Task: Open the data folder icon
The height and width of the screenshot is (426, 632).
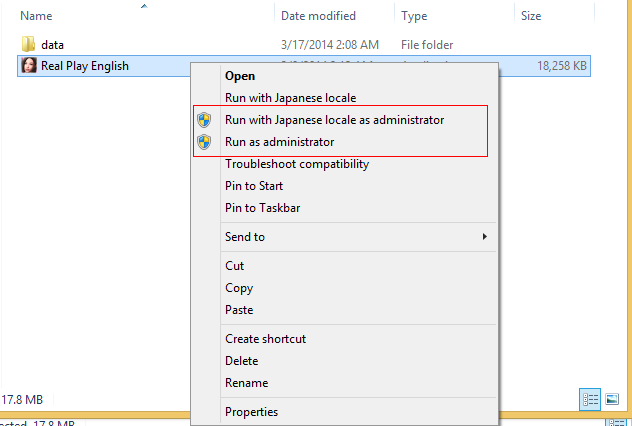Action: (28, 44)
